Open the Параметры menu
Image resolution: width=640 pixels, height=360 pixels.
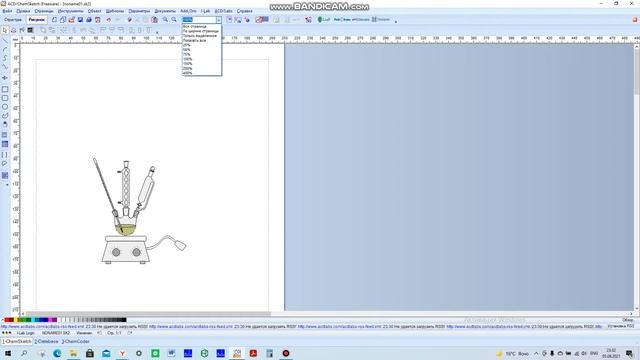pos(139,11)
